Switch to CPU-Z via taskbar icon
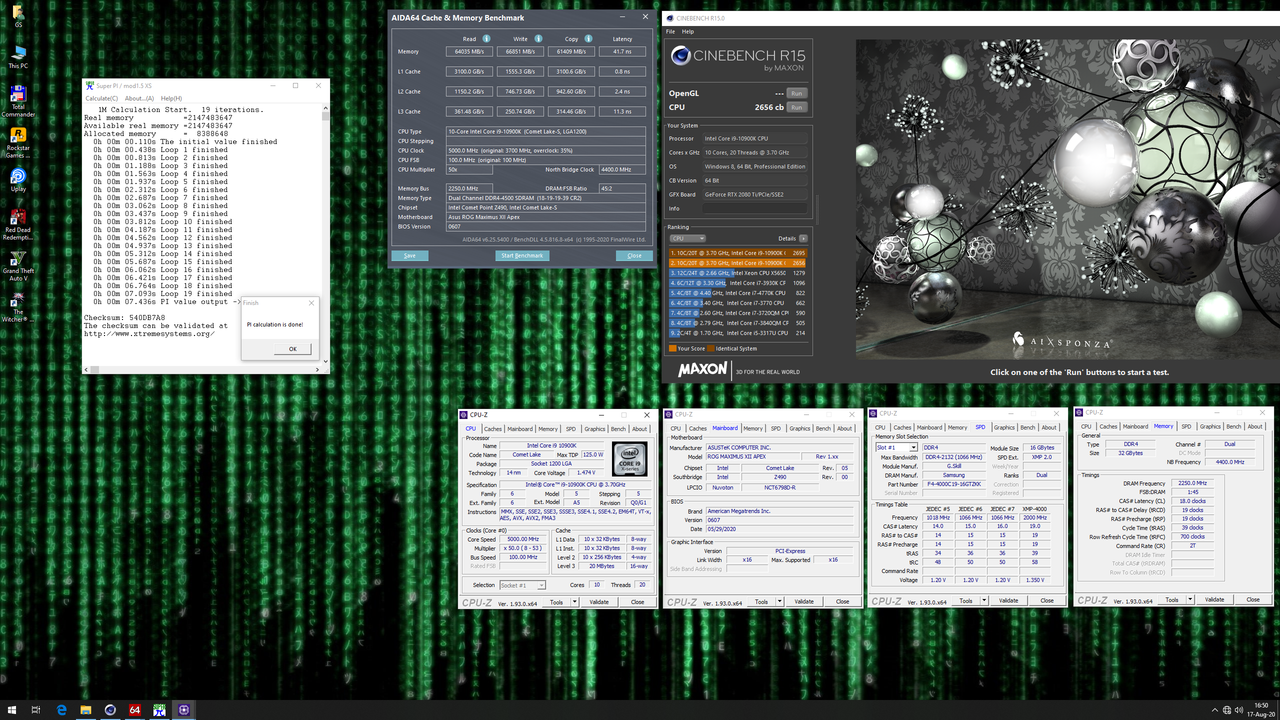 (184, 710)
